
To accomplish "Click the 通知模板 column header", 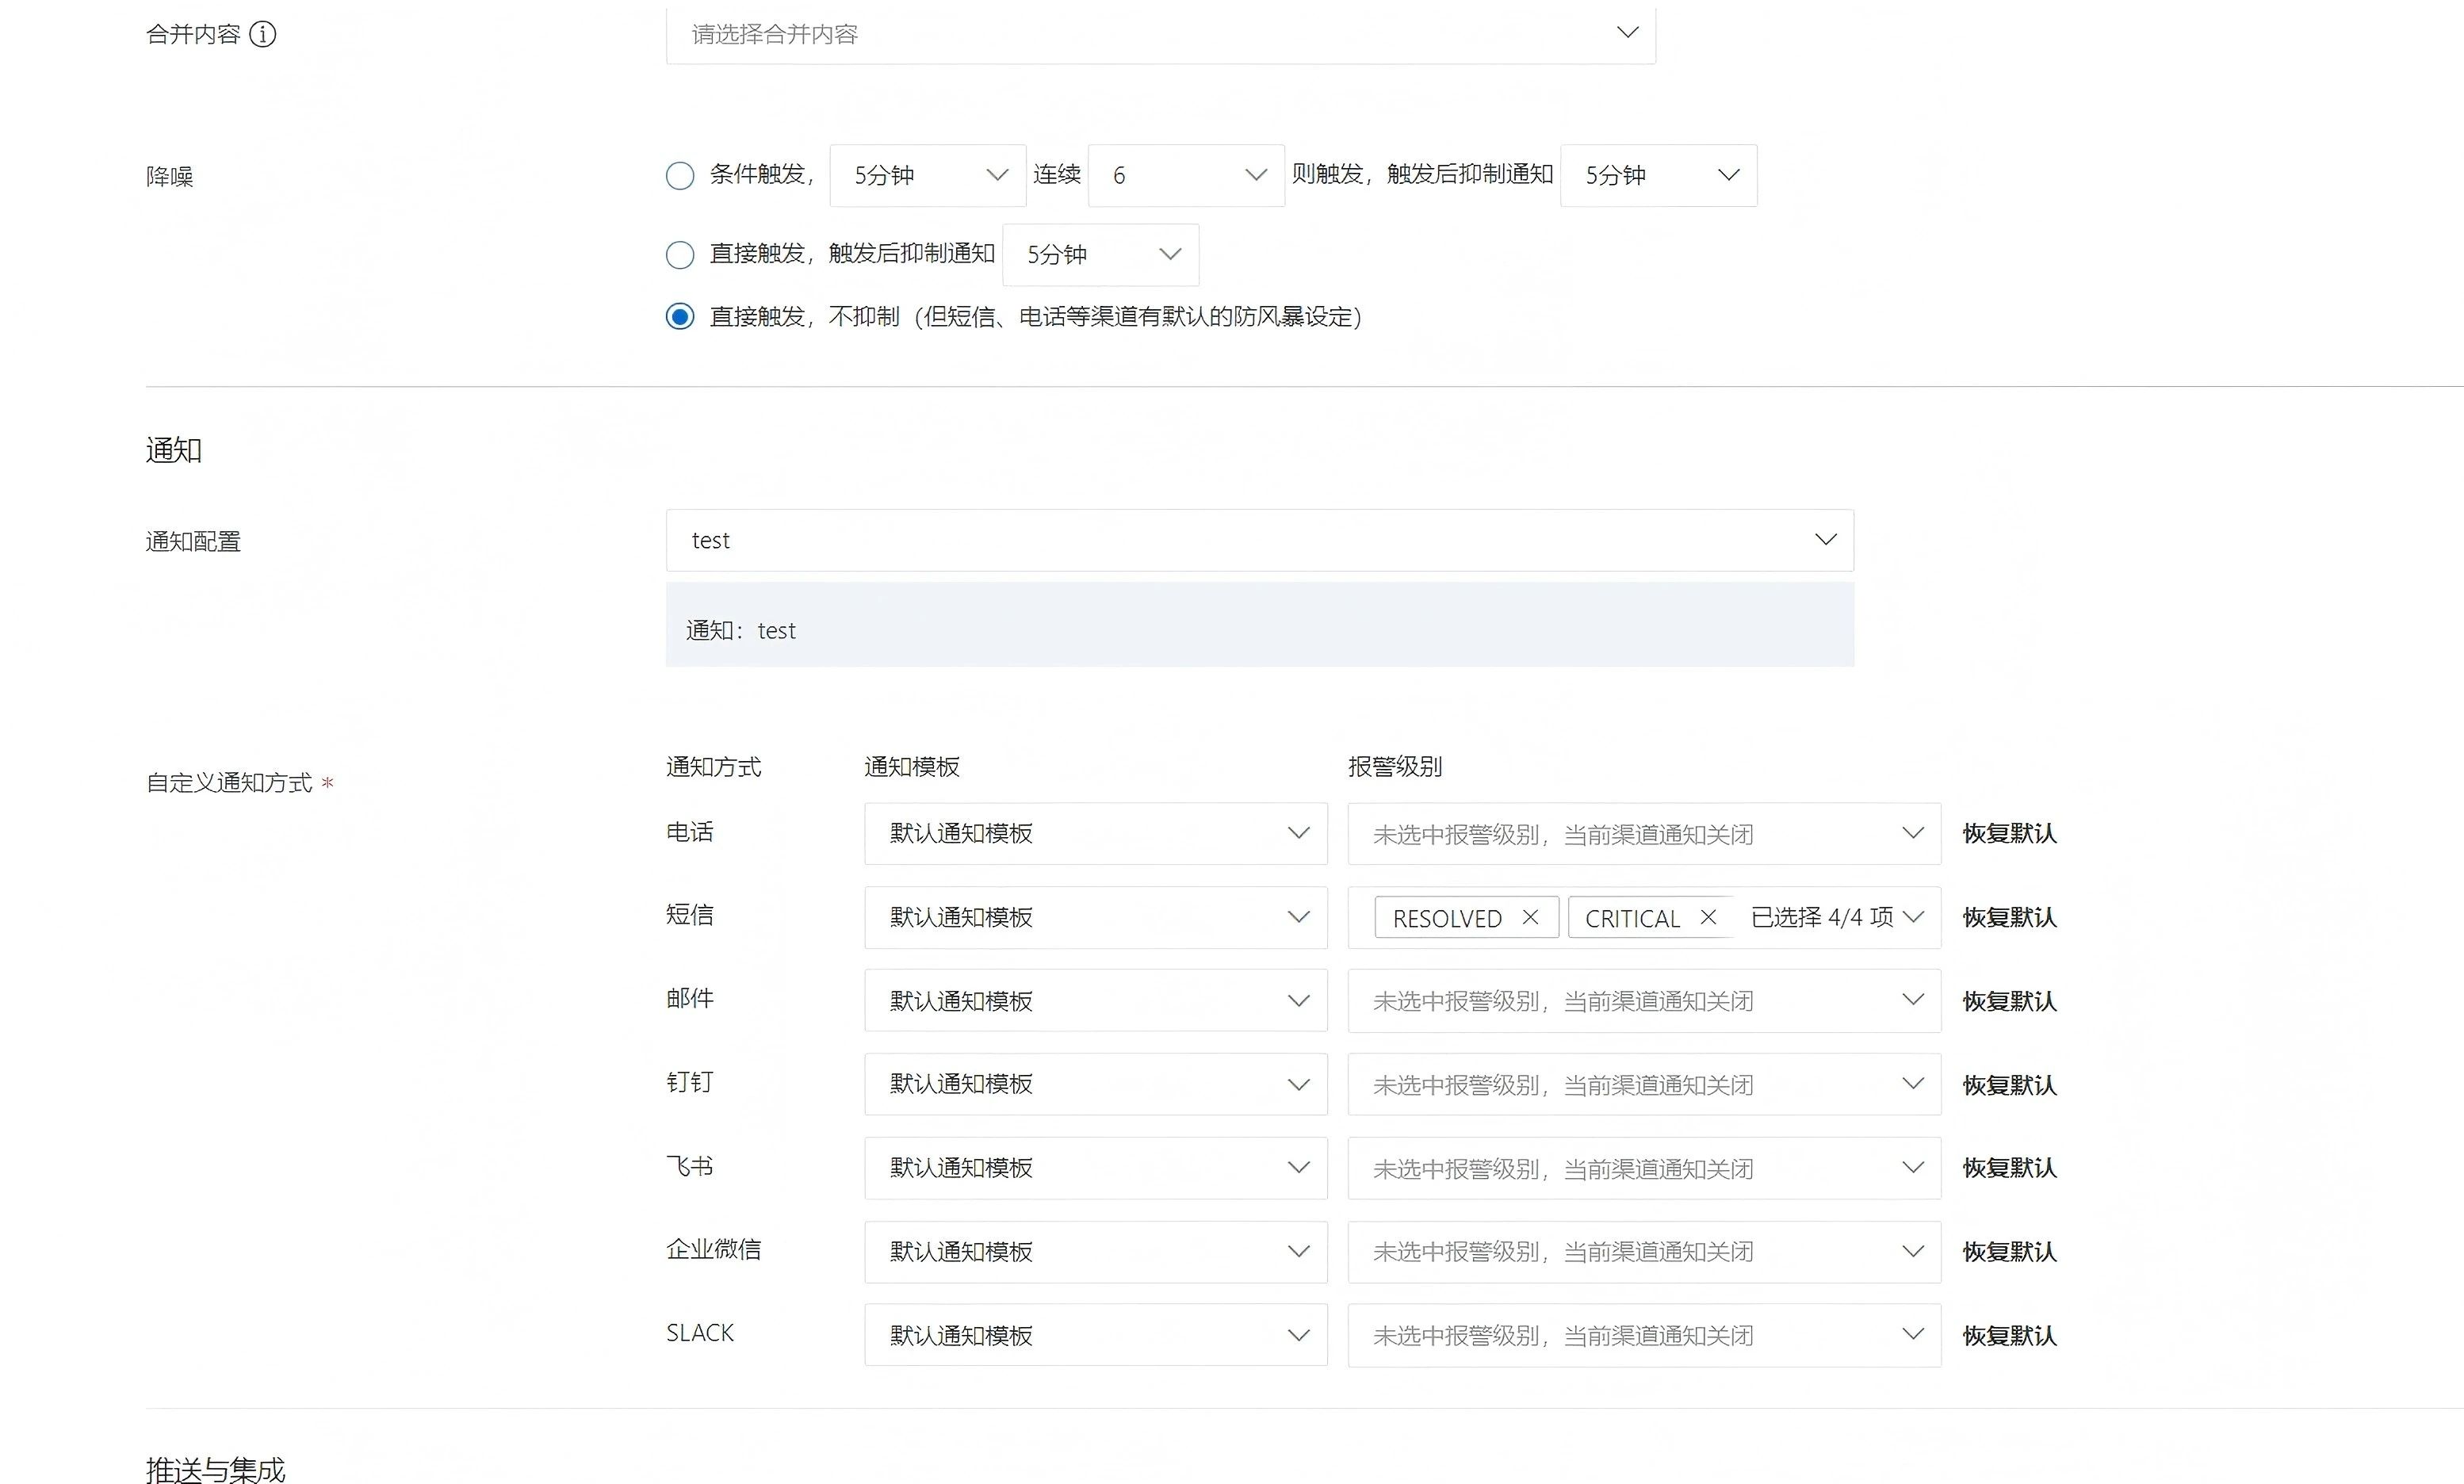I will click(912, 767).
